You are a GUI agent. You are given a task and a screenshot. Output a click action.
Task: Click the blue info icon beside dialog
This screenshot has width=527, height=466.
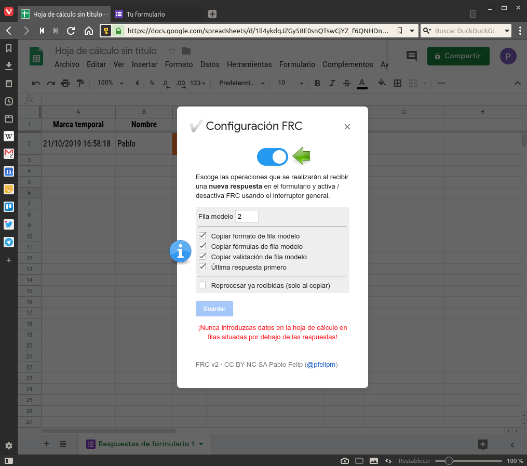coord(180,251)
